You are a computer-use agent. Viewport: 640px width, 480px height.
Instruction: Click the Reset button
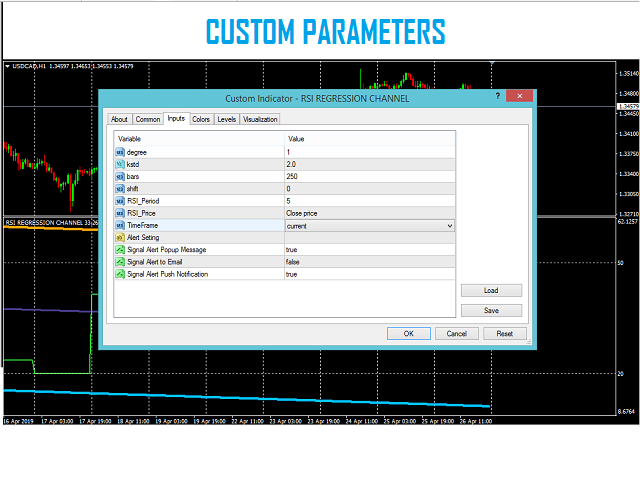coord(504,334)
